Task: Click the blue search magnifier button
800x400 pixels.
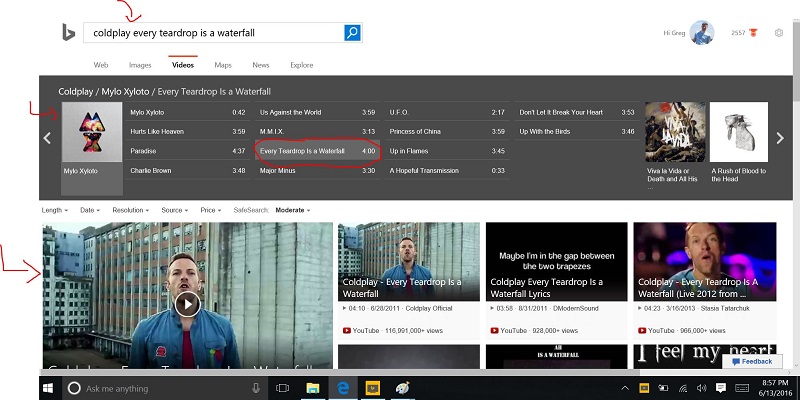Action: point(352,33)
